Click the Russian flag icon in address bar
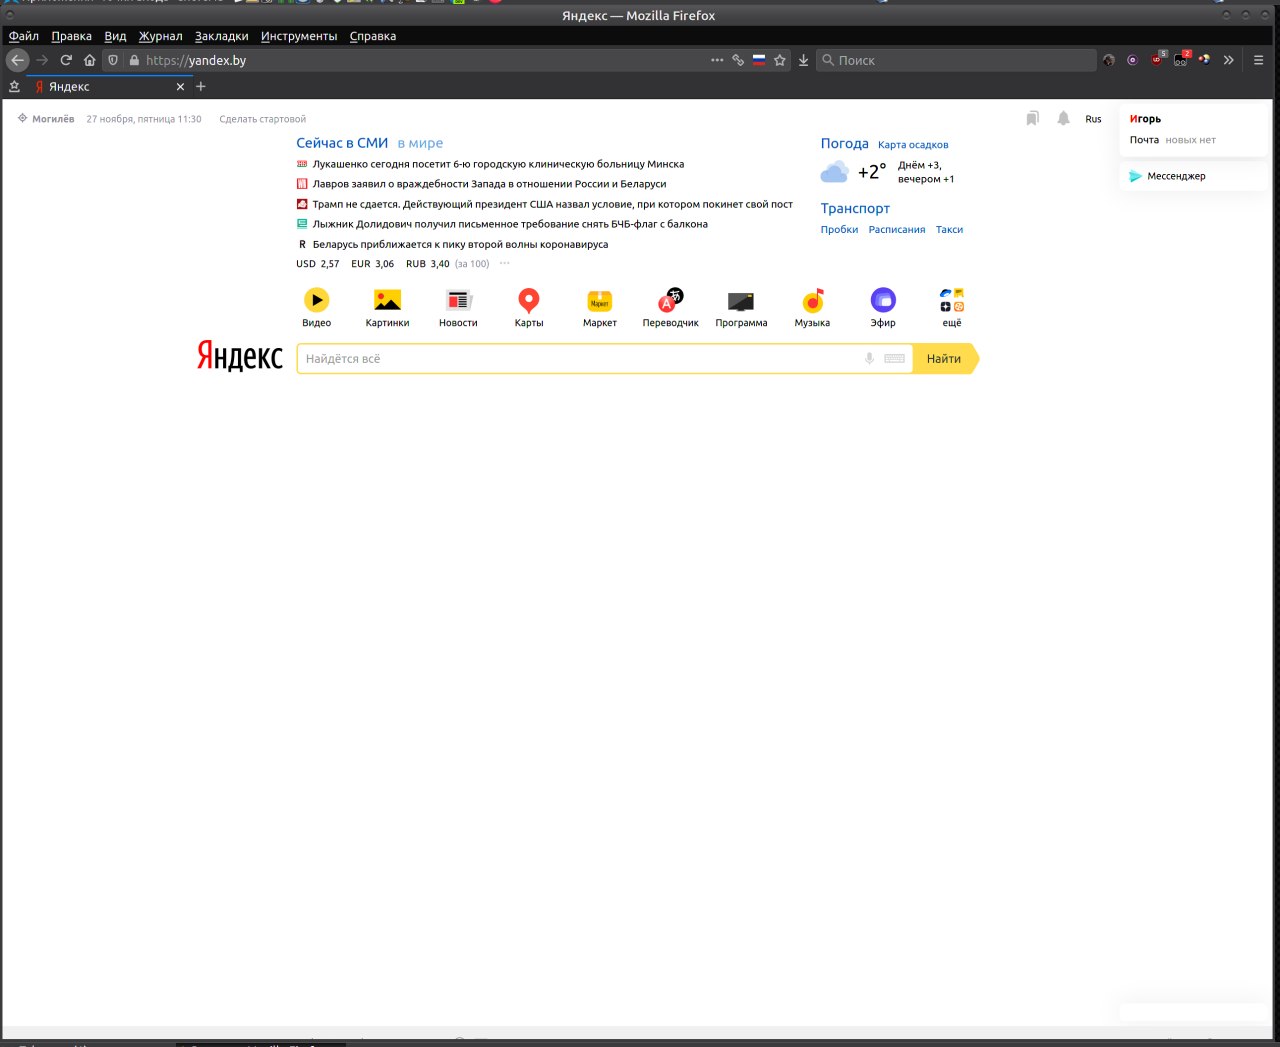This screenshot has height=1047, width=1280. coord(759,60)
